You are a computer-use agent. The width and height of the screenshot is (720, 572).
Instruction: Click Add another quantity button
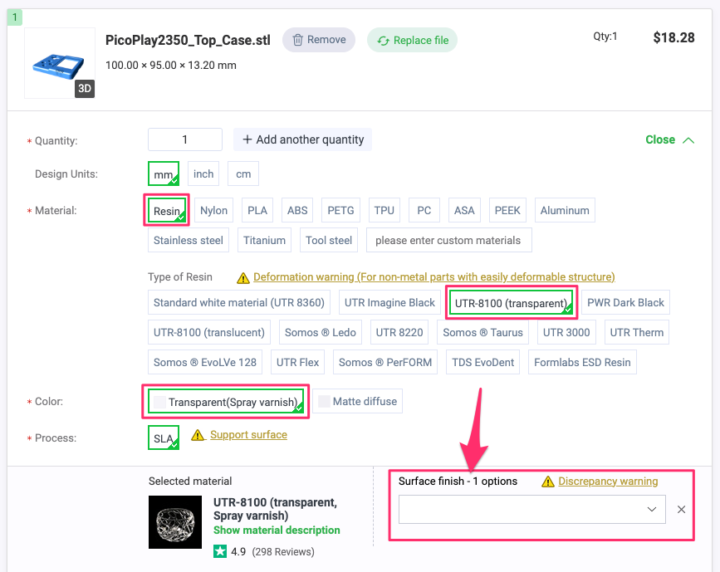click(x=302, y=140)
